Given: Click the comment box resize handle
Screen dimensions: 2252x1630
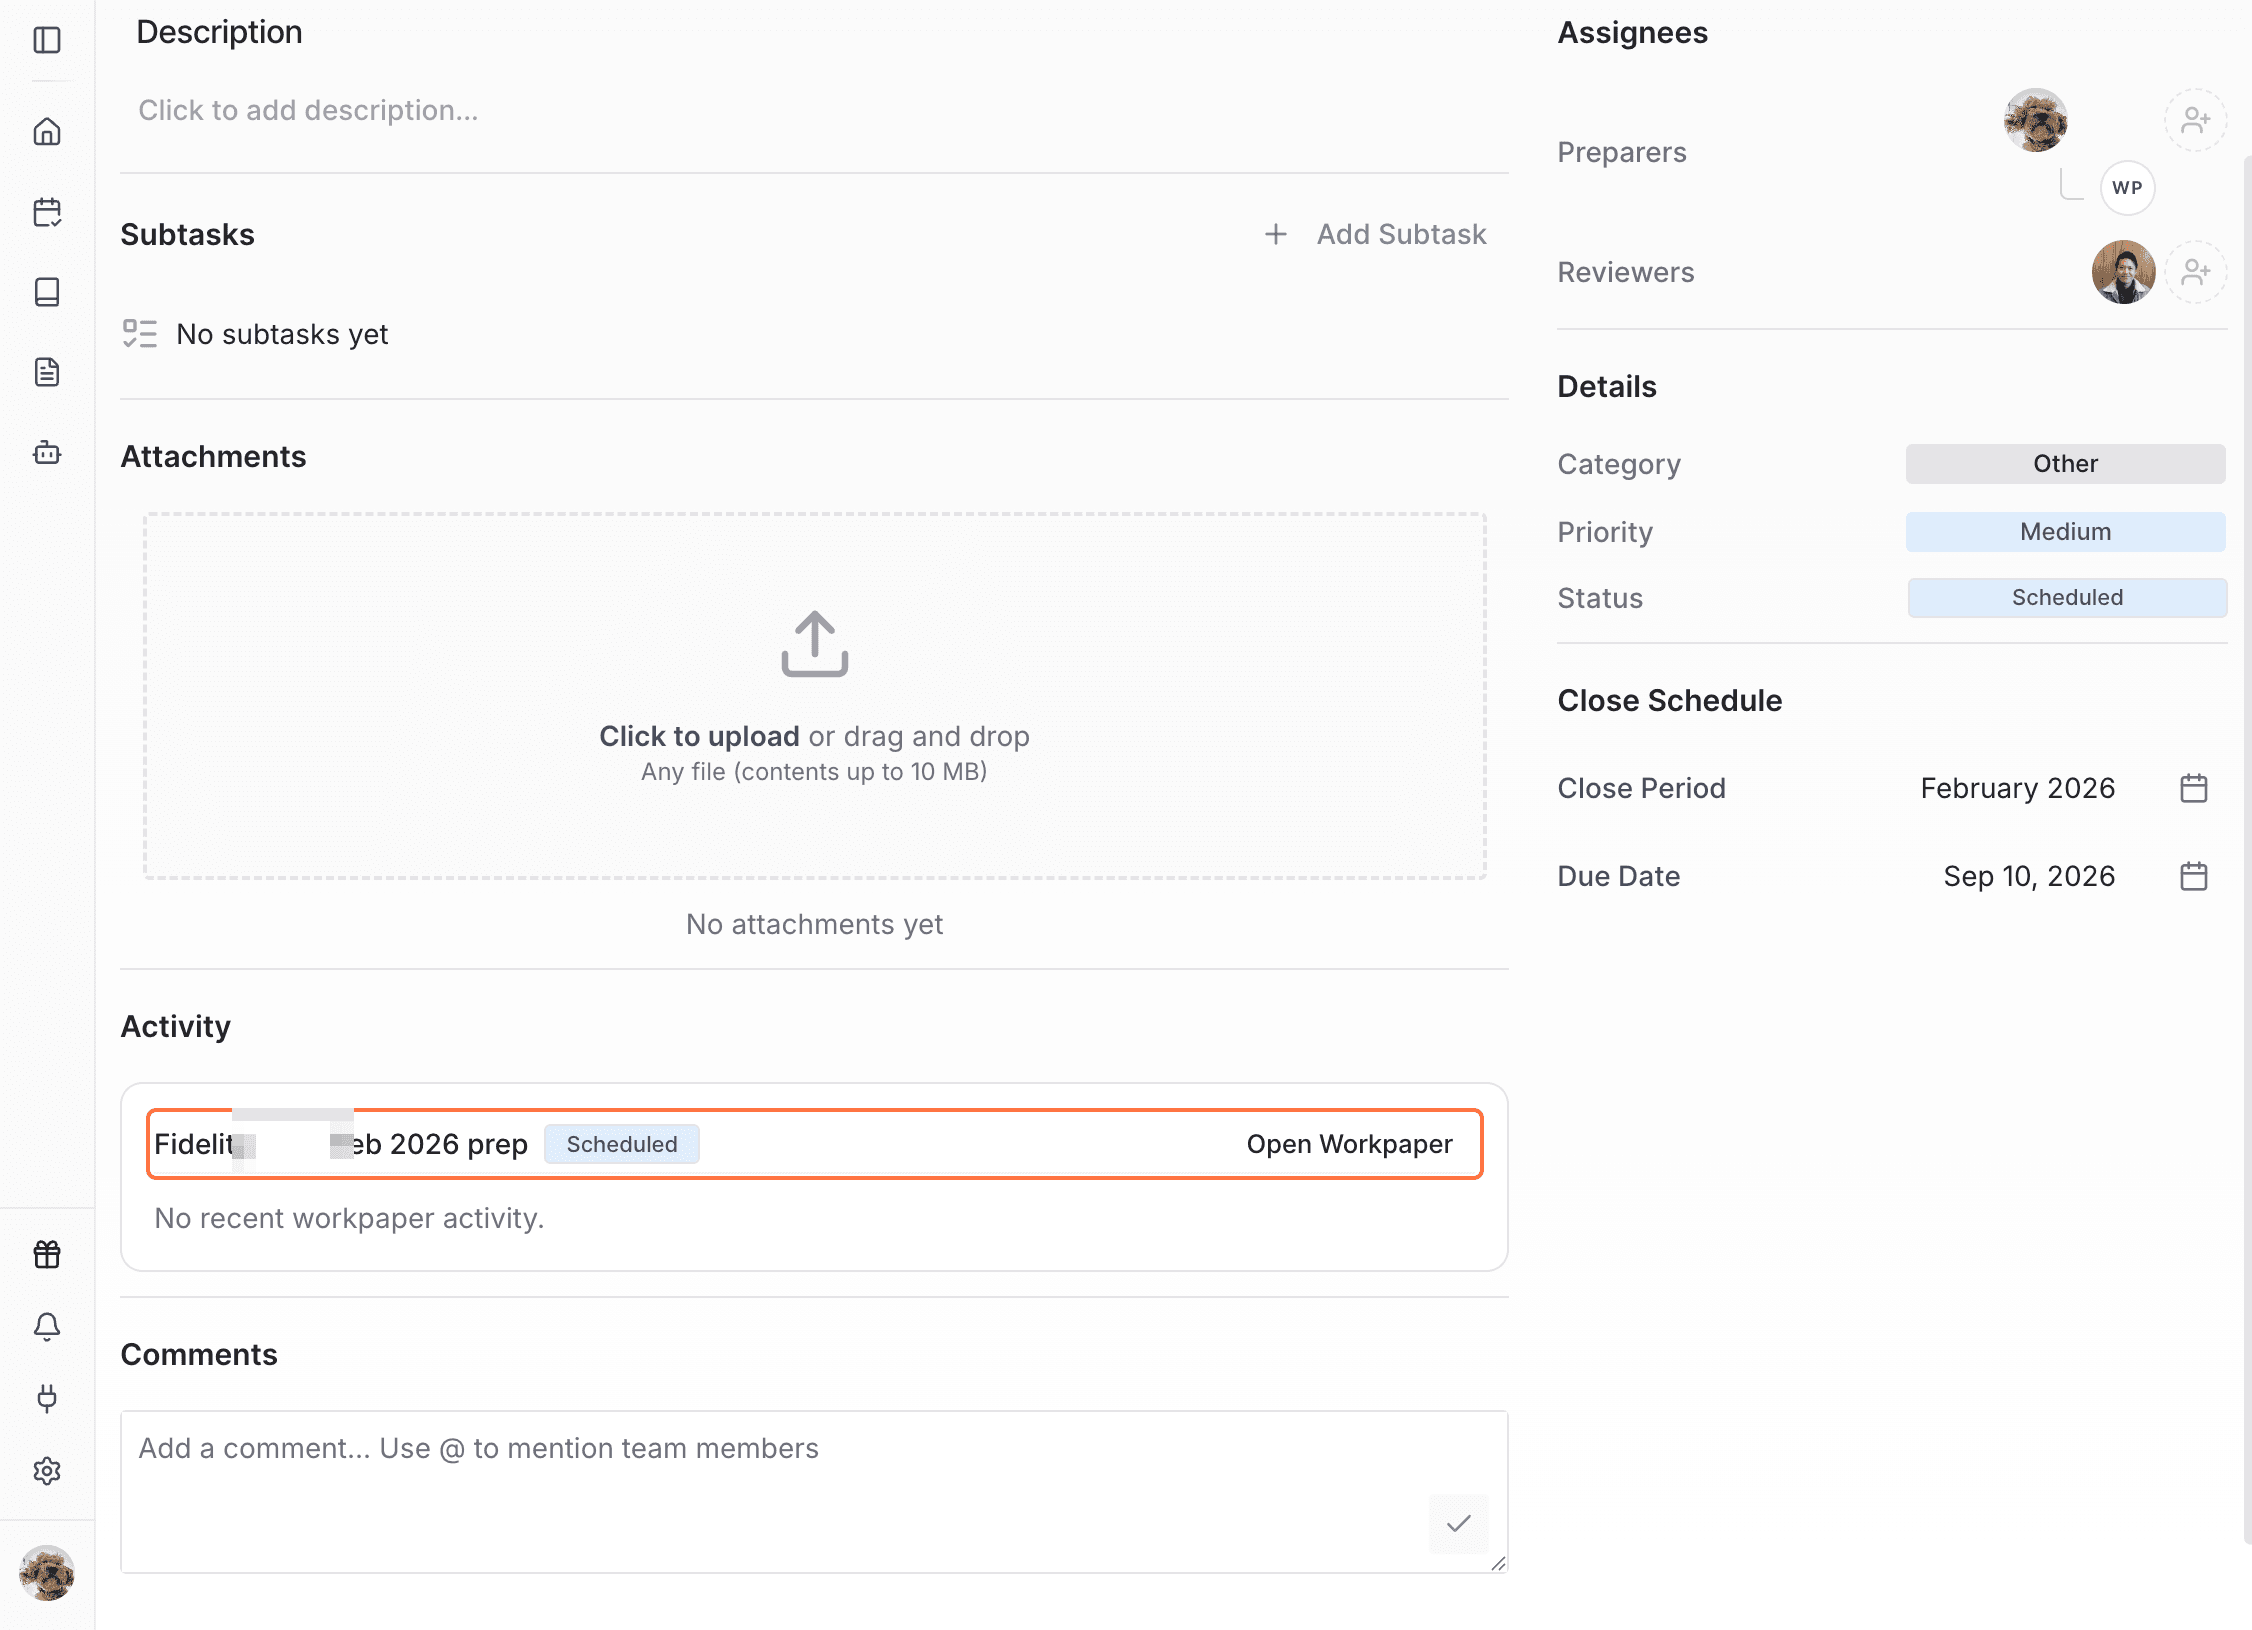Looking at the screenshot, I should (1497, 1563).
